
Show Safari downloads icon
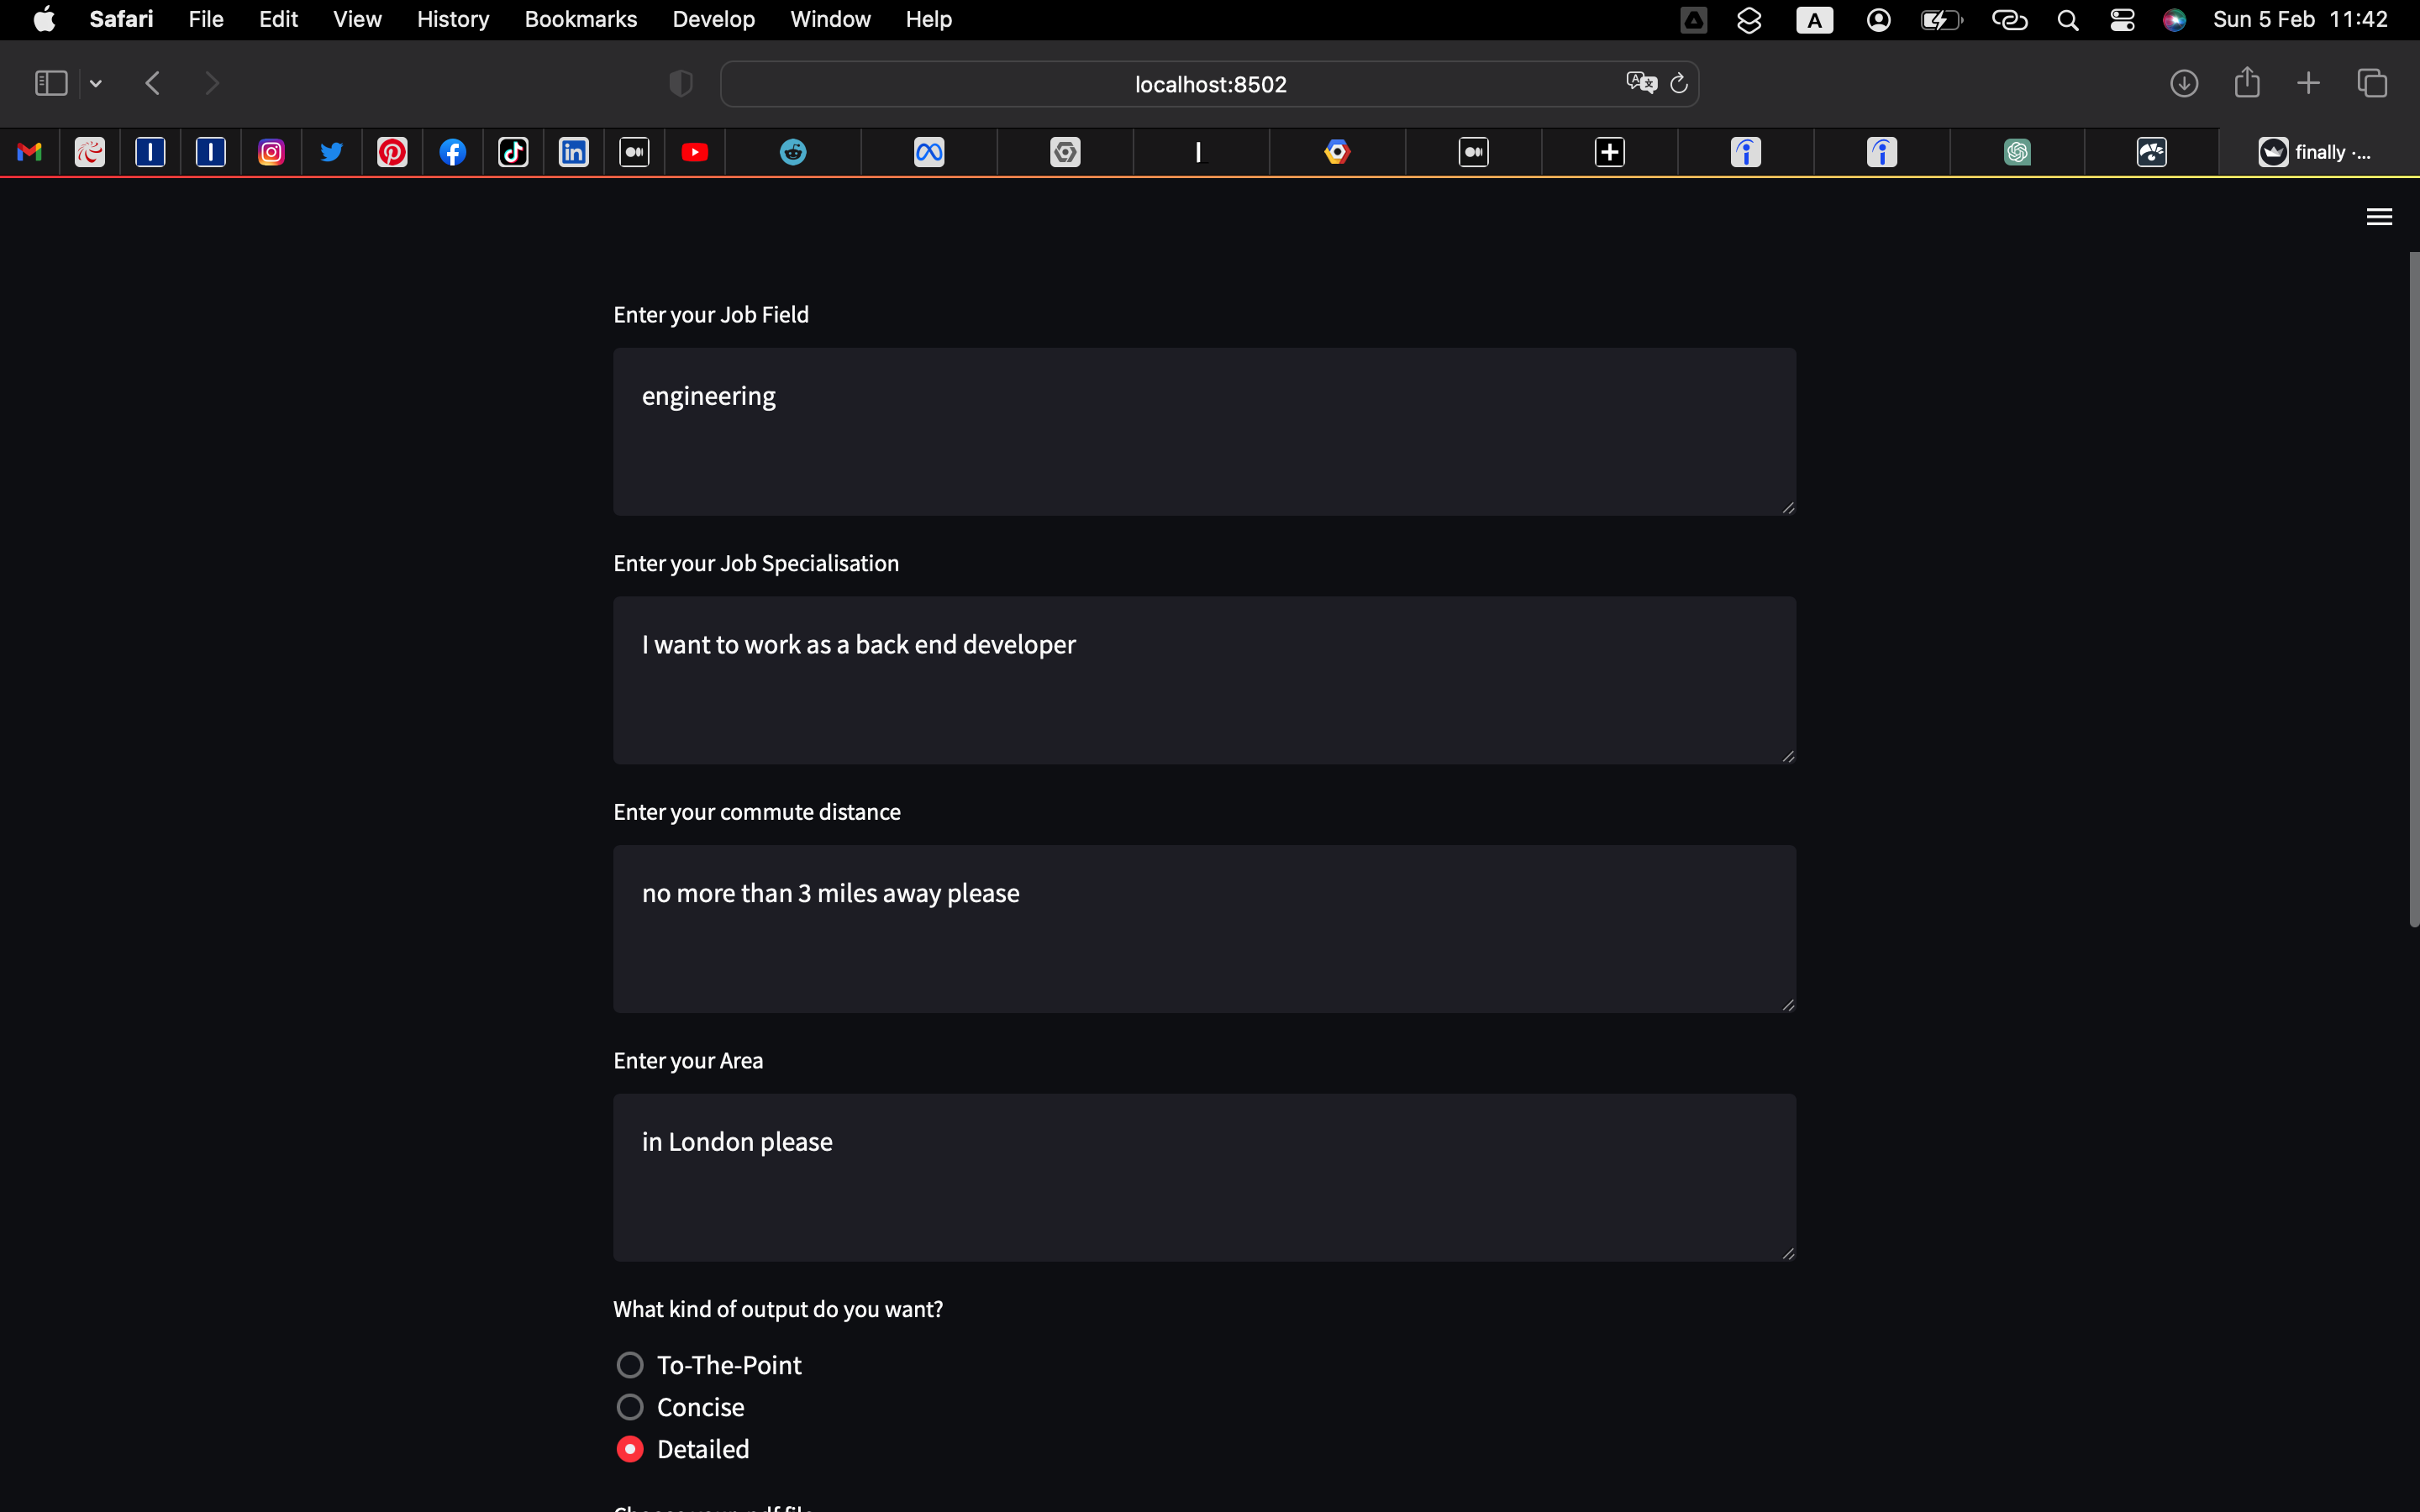tap(2183, 83)
